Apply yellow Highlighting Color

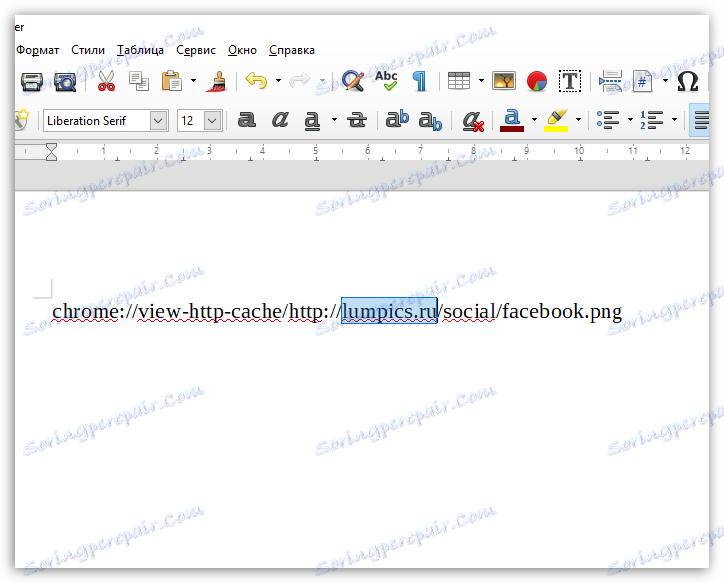[x=556, y=120]
